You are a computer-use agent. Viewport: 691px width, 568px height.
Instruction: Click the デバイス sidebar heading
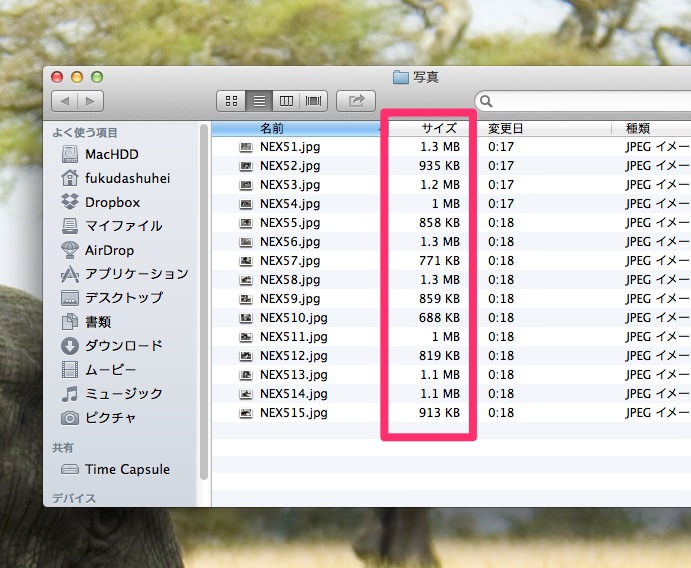click(x=74, y=498)
